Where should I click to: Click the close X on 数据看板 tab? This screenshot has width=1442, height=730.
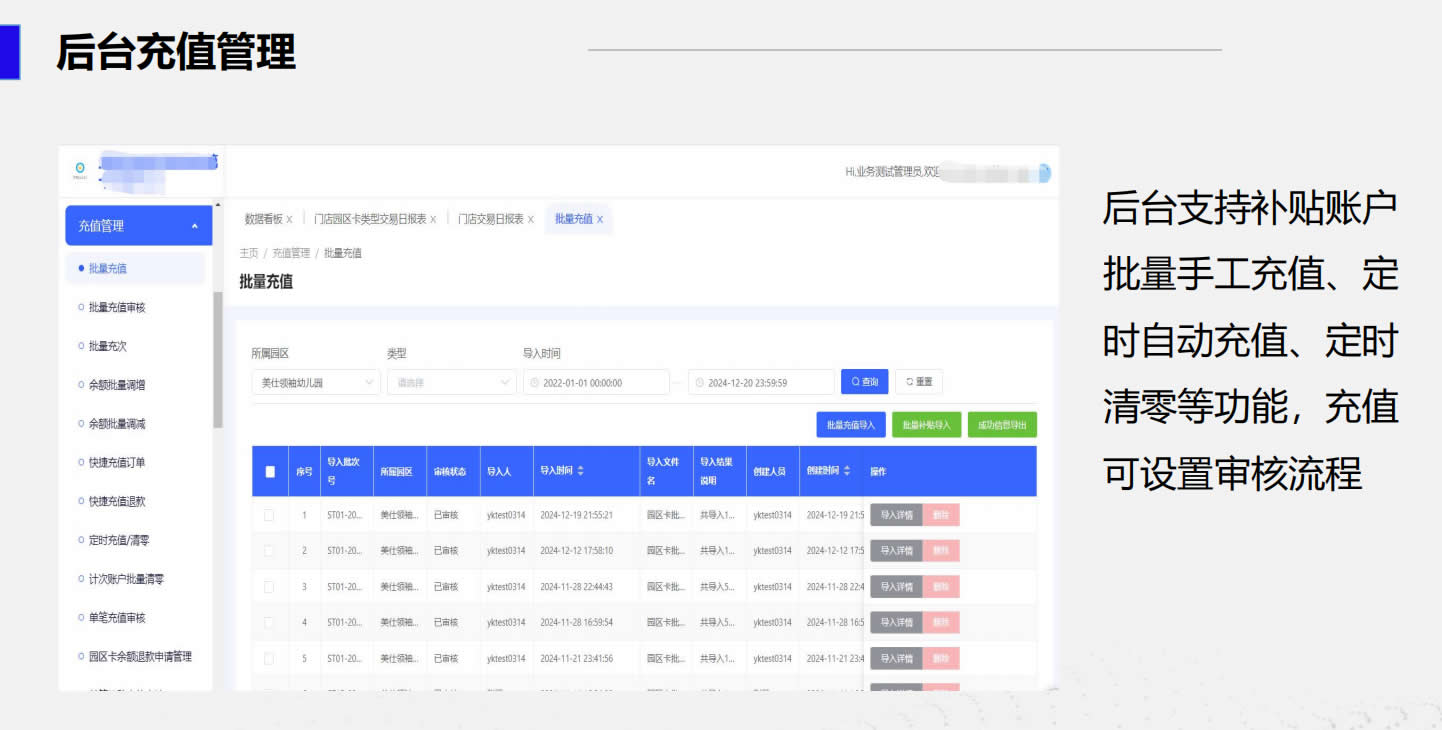point(289,219)
